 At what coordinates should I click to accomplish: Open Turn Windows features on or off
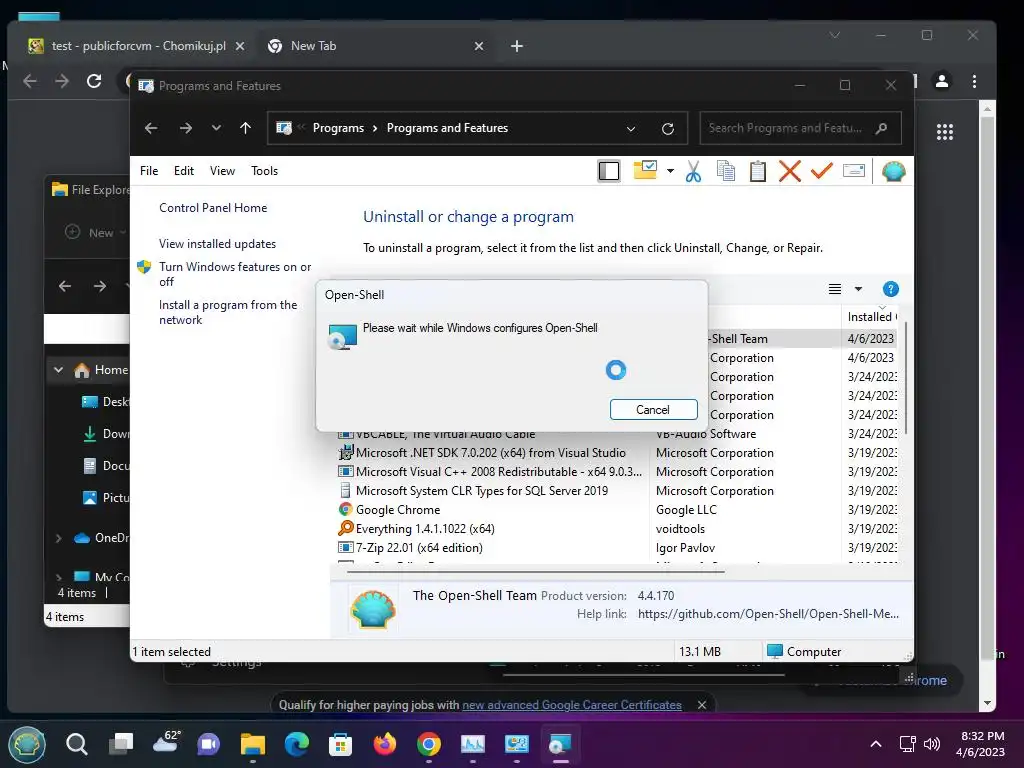pyautogui.click(x=235, y=274)
